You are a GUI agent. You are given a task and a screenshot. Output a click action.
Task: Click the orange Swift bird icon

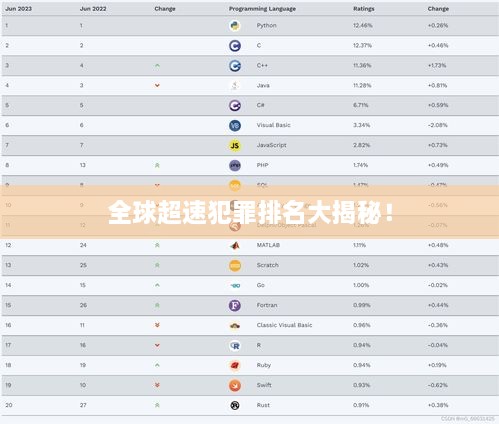coord(235,386)
